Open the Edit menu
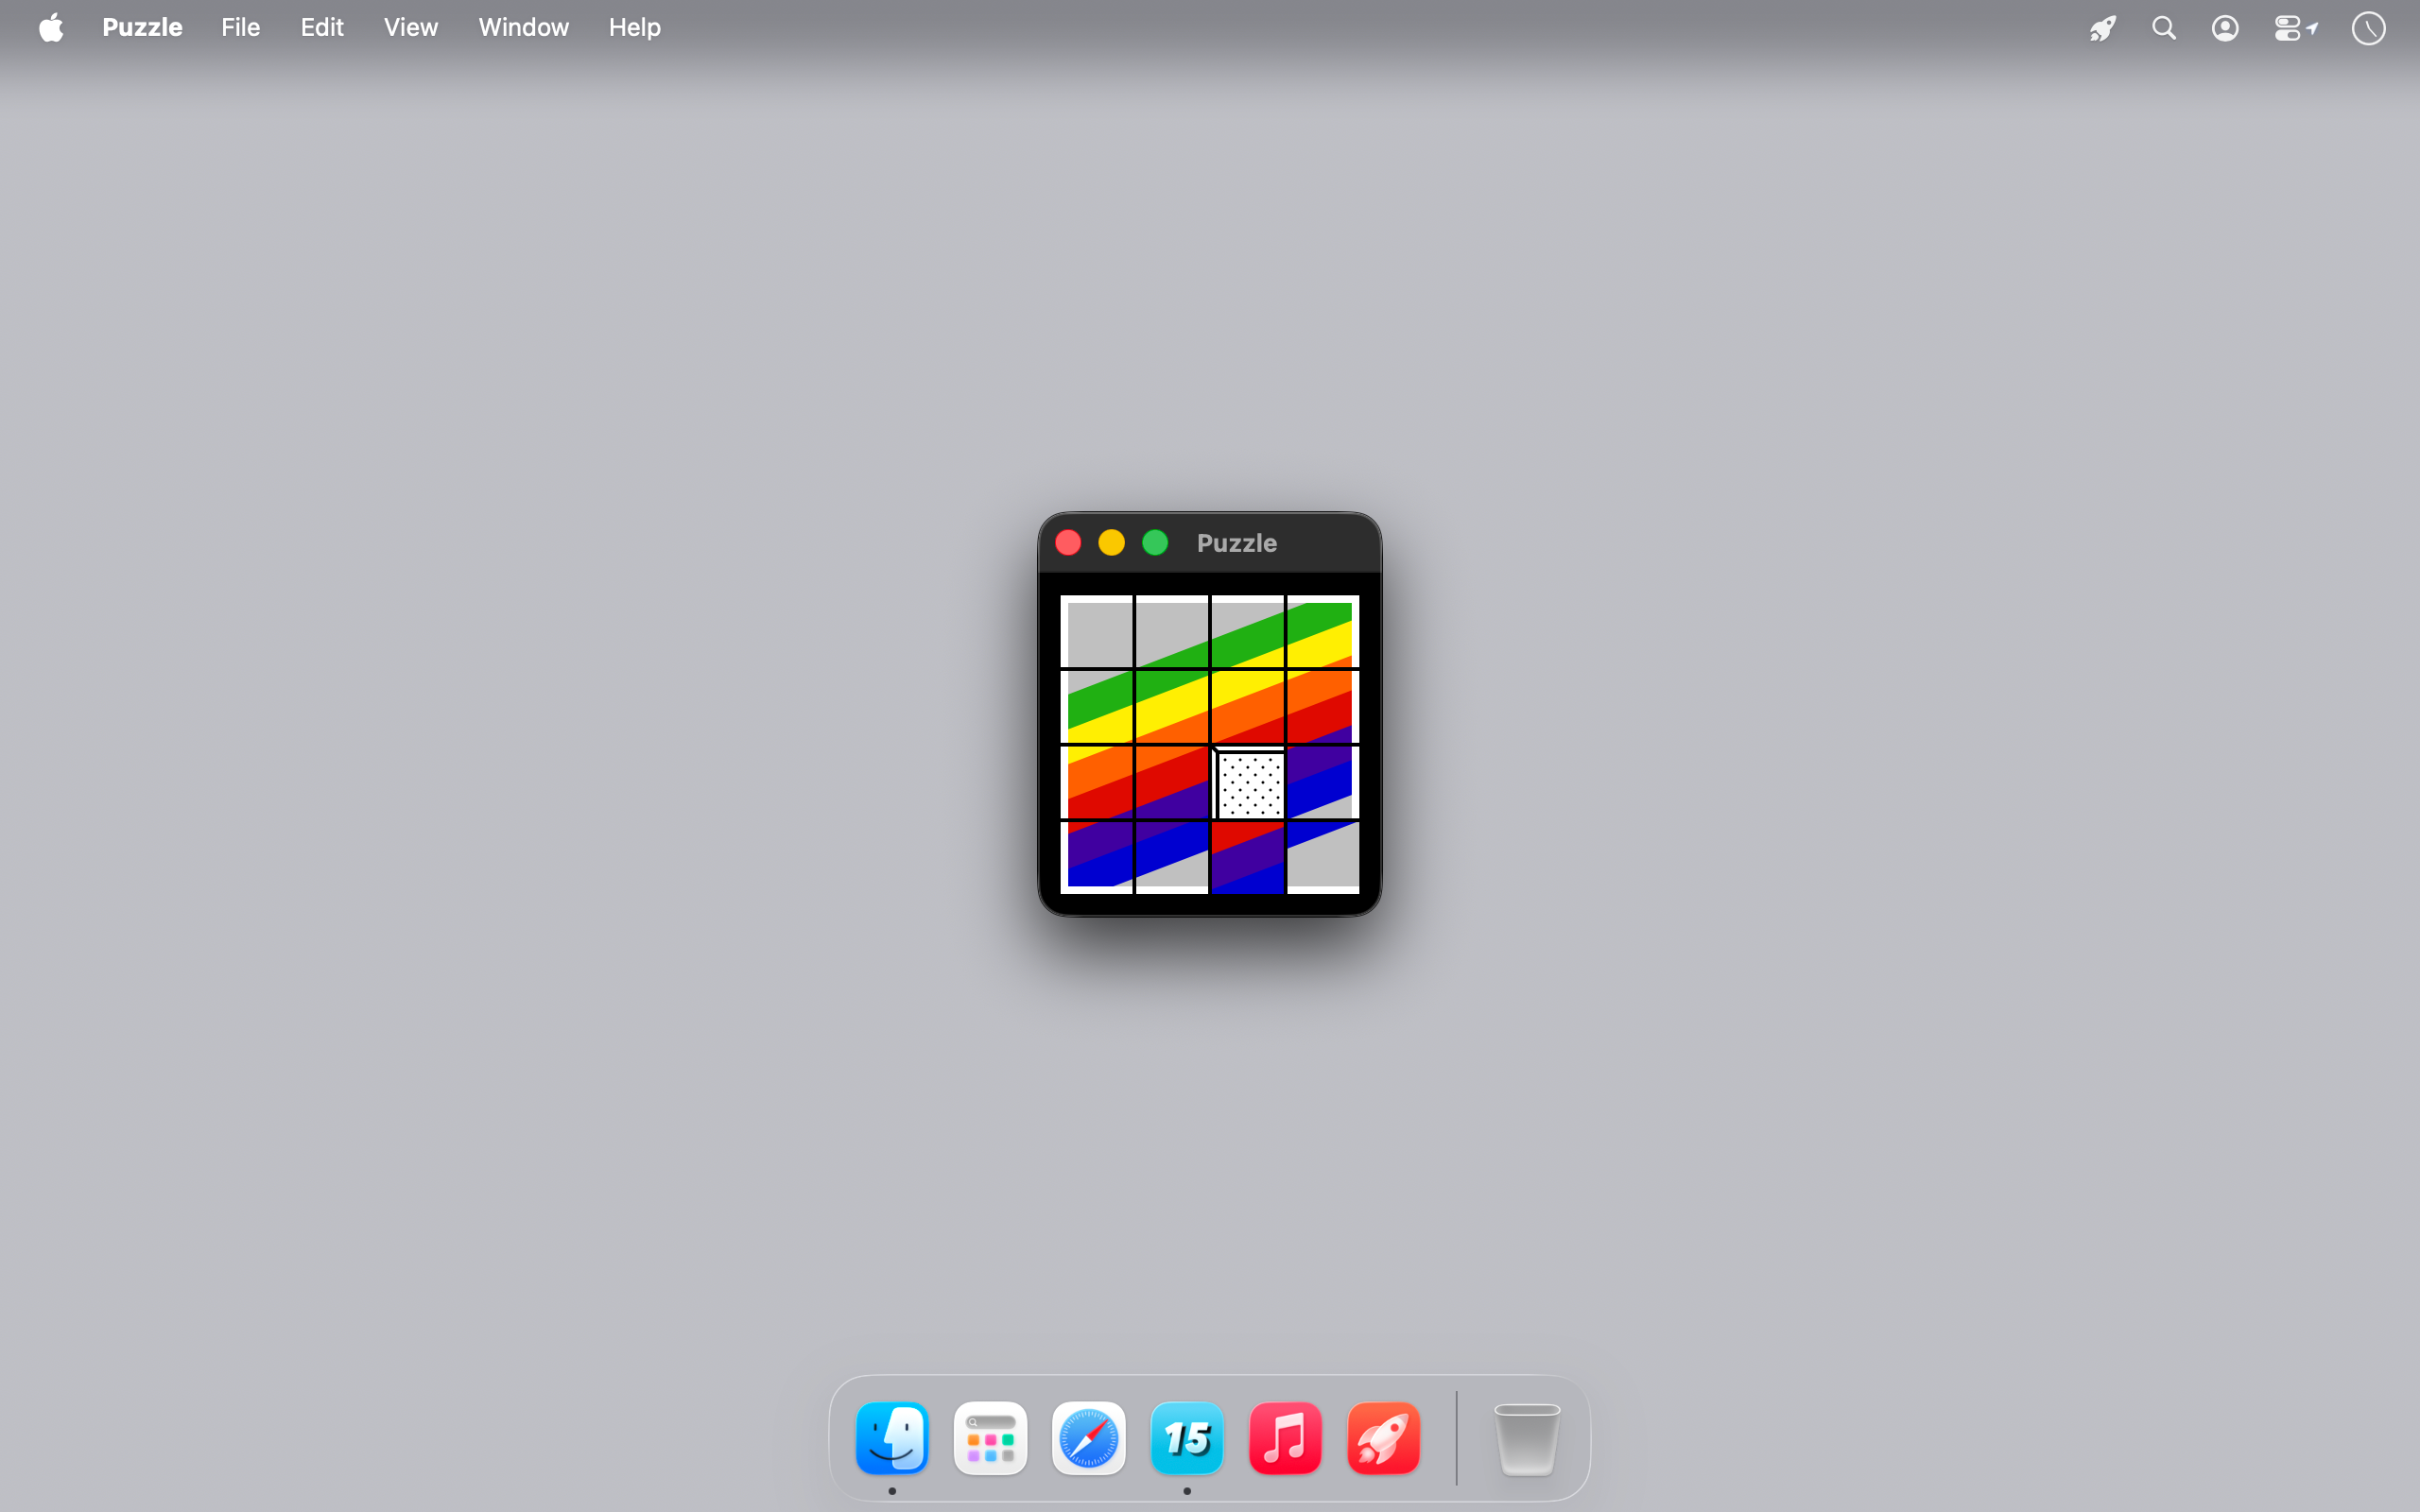The width and height of the screenshot is (2420, 1512). (x=322, y=28)
